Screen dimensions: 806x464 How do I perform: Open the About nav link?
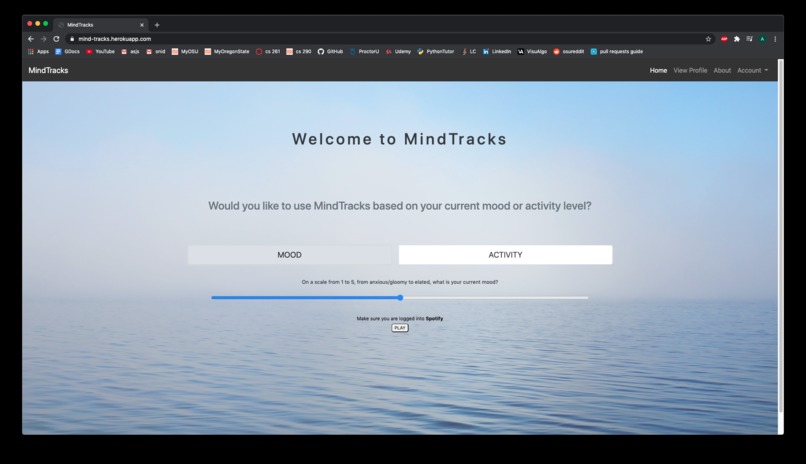tap(722, 70)
